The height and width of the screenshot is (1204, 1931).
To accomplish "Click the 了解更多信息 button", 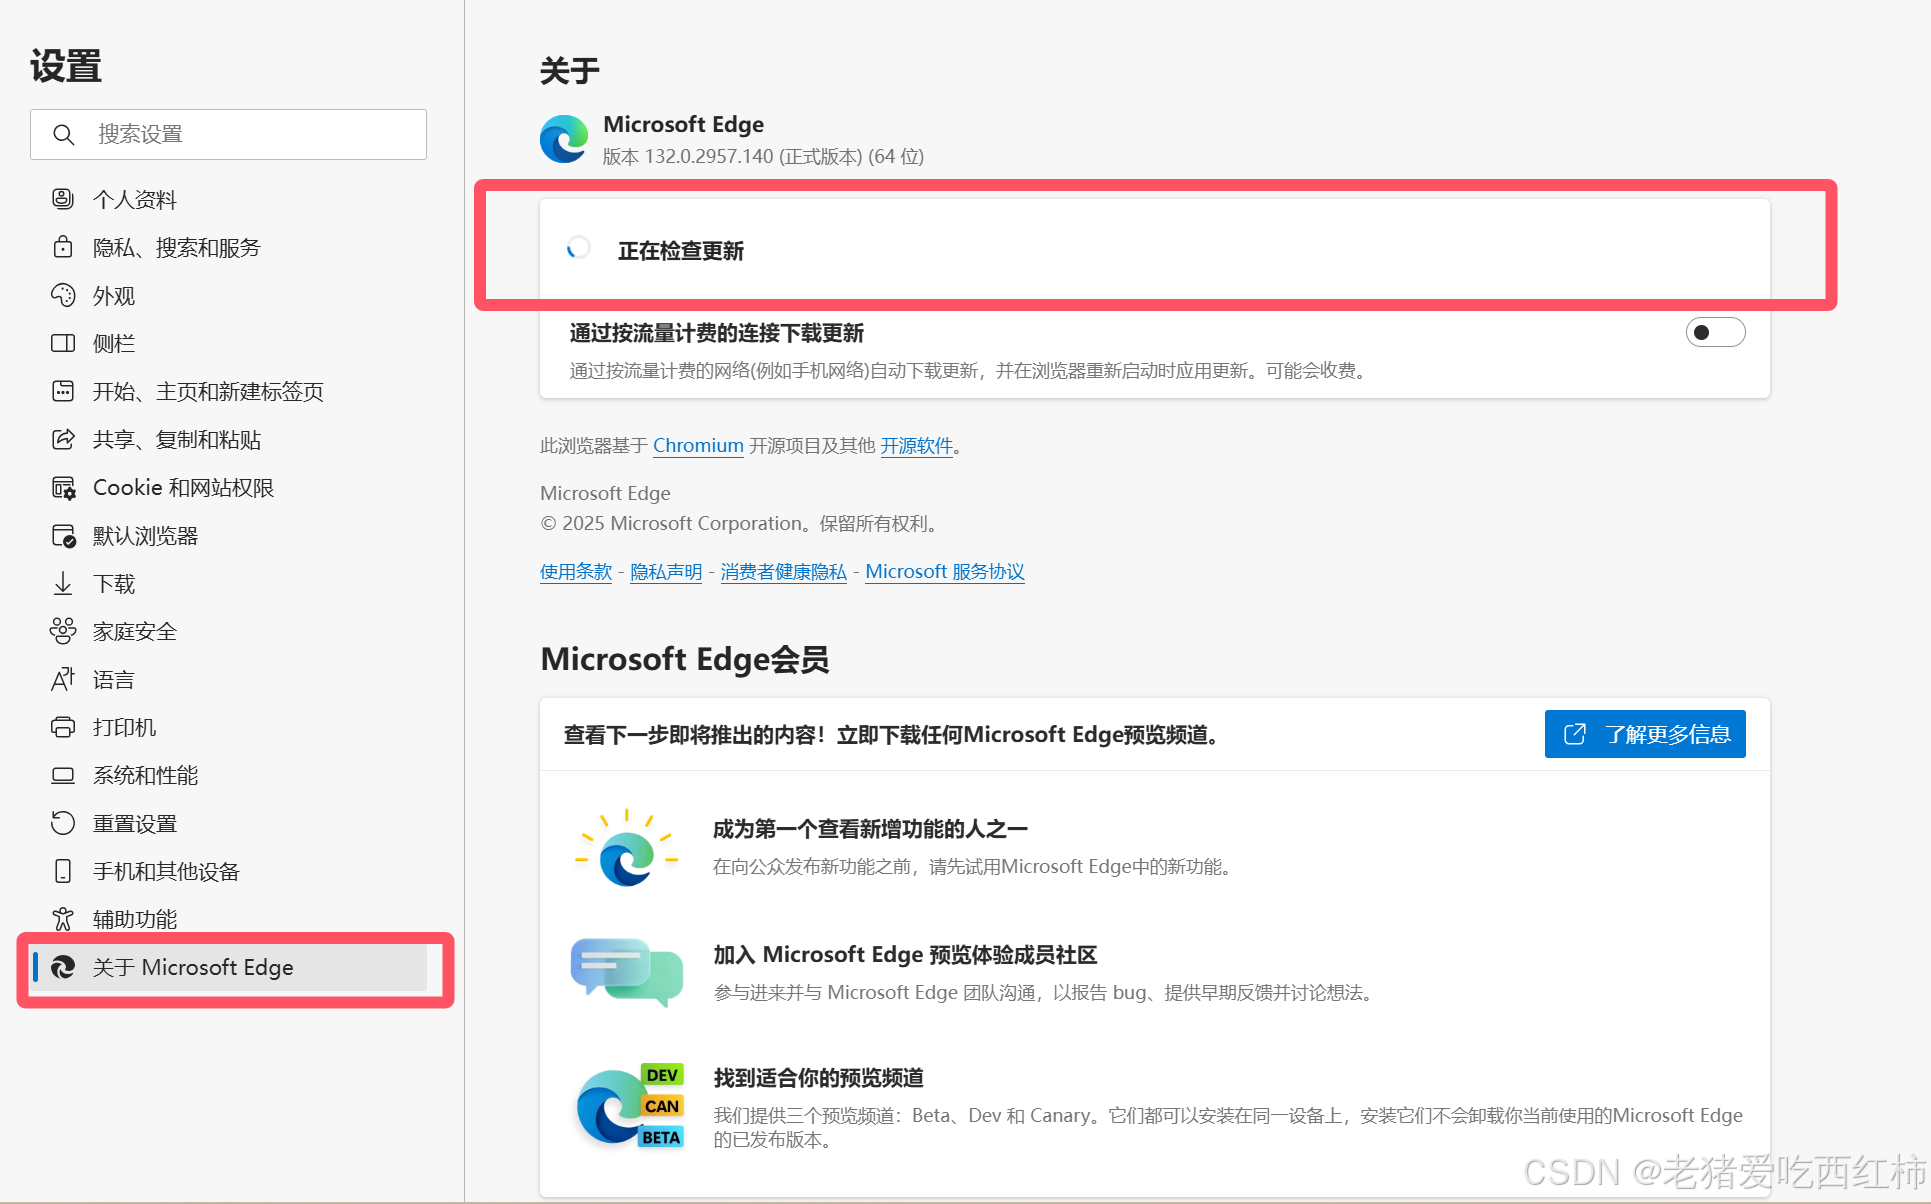I will coord(1645,734).
